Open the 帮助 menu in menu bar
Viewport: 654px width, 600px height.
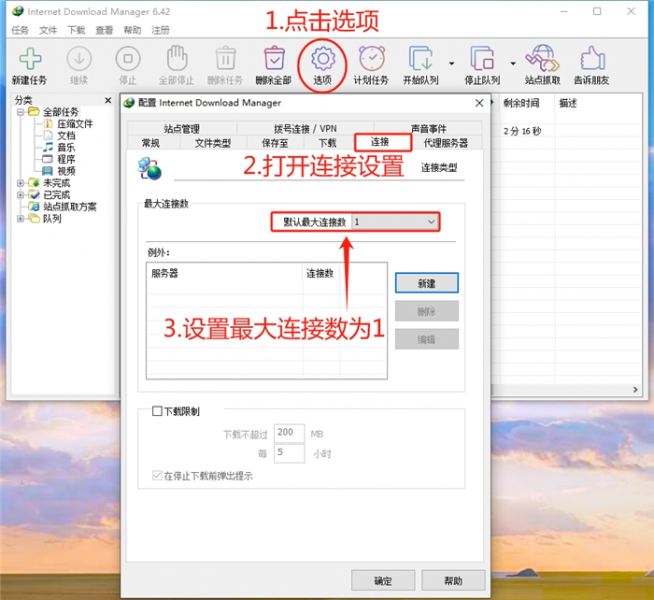(132, 30)
